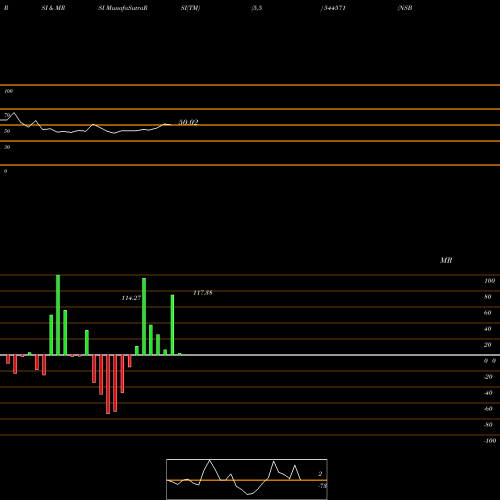
Task: Click the "SI & MR" header text
Action: pyautogui.click(x=53, y=8)
